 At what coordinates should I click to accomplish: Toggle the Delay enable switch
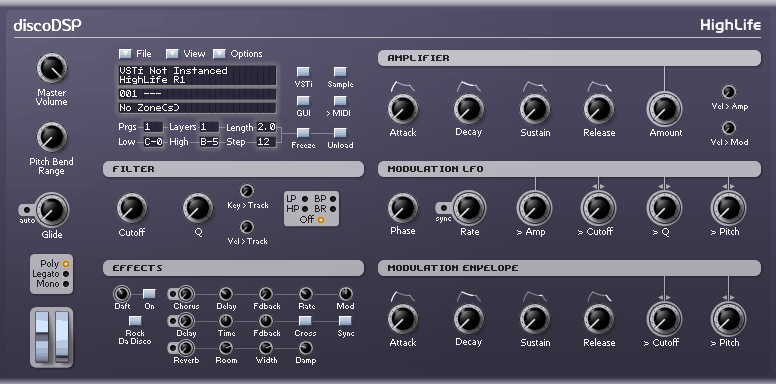pyautogui.click(x=173, y=321)
